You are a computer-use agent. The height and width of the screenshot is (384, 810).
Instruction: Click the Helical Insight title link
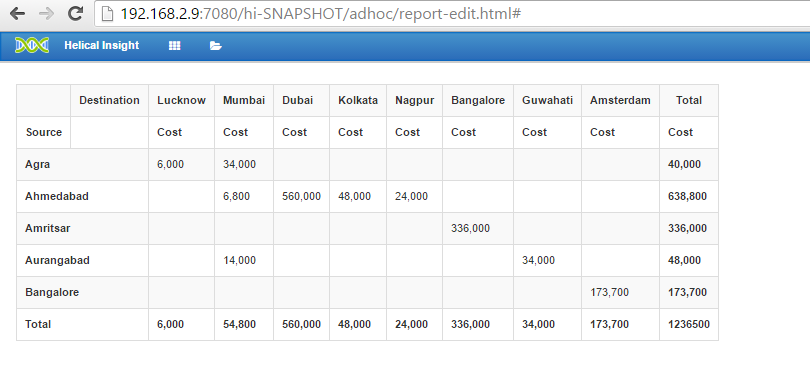tap(102, 45)
